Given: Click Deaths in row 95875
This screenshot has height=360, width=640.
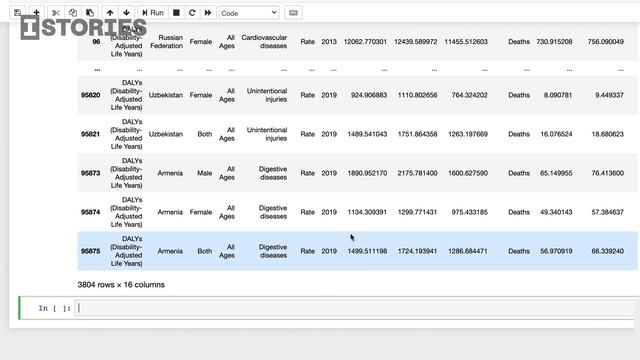Looking at the screenshot, I should (519, 251).
